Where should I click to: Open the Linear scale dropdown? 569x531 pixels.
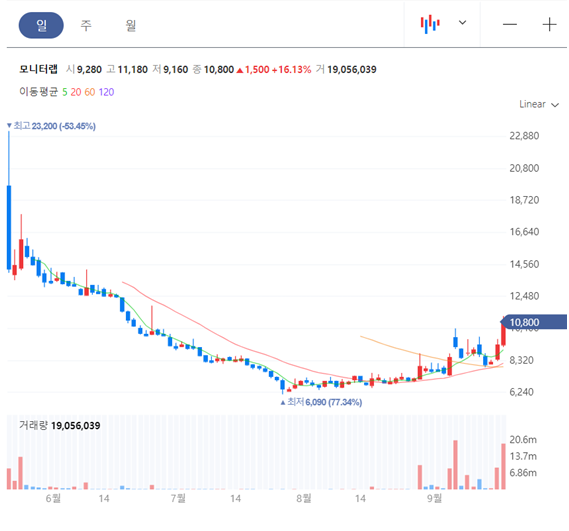(539, 105)
